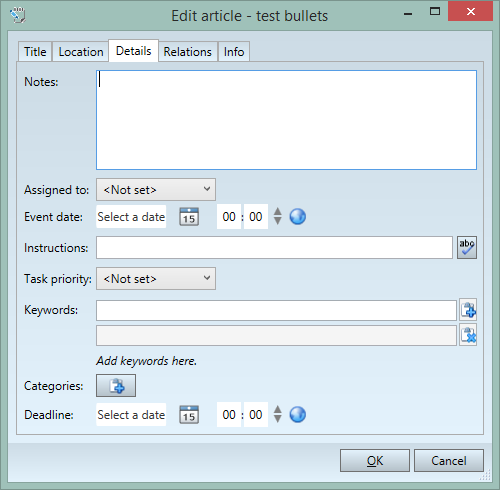Click the app icon in title bar

17,15
